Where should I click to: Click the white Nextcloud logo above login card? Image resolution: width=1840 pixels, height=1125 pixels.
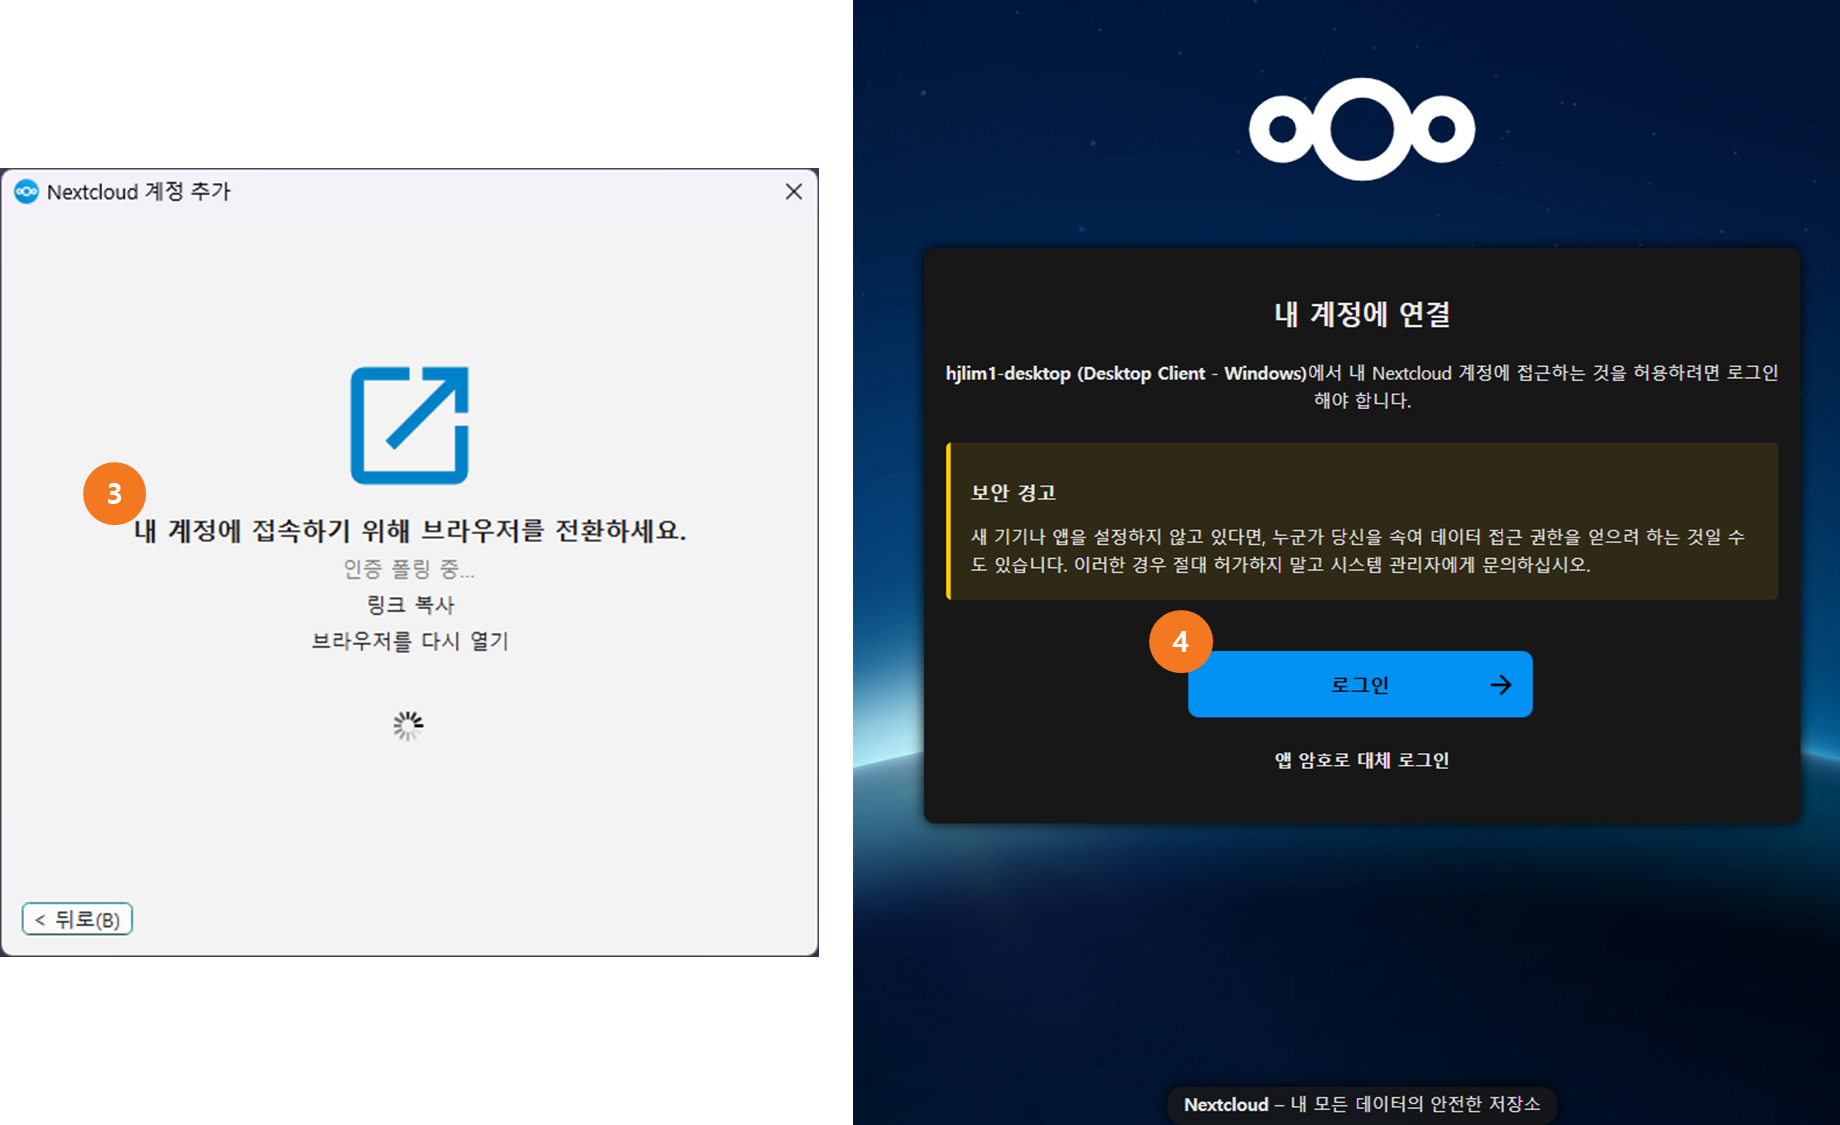click(1361, 130)
